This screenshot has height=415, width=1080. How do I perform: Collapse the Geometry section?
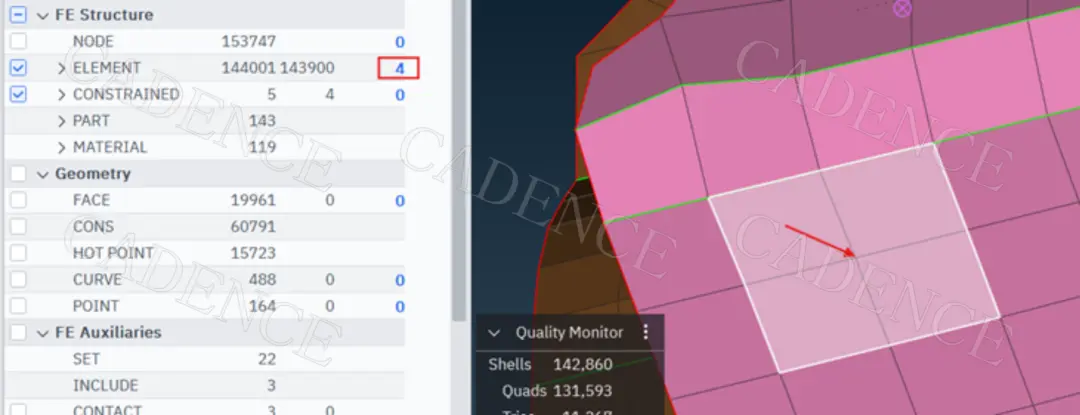tap(43, 174)
